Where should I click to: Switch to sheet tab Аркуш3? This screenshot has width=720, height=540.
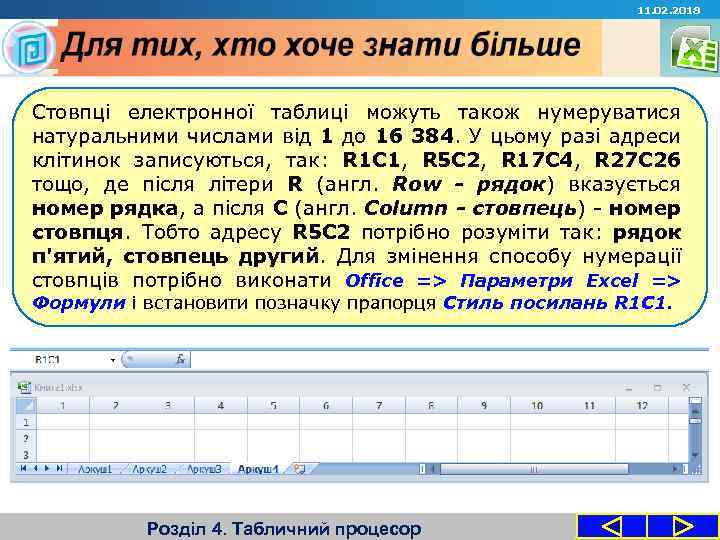pyautogui.click(x=204, y=469)
